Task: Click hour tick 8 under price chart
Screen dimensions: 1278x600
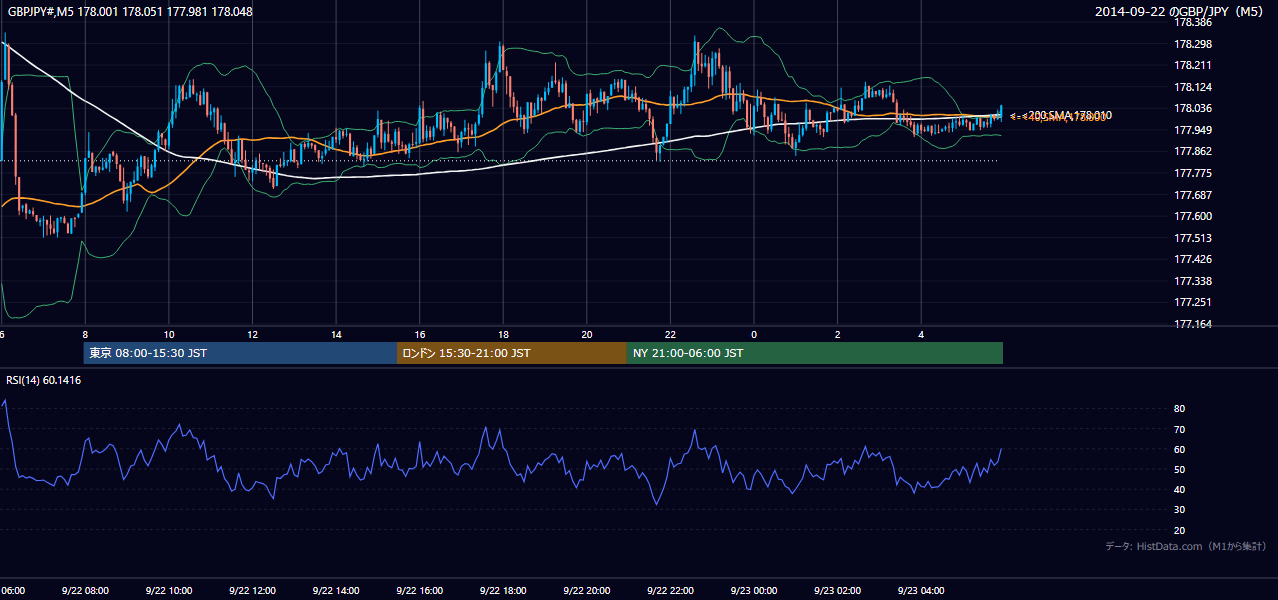Action: (85, 334)
